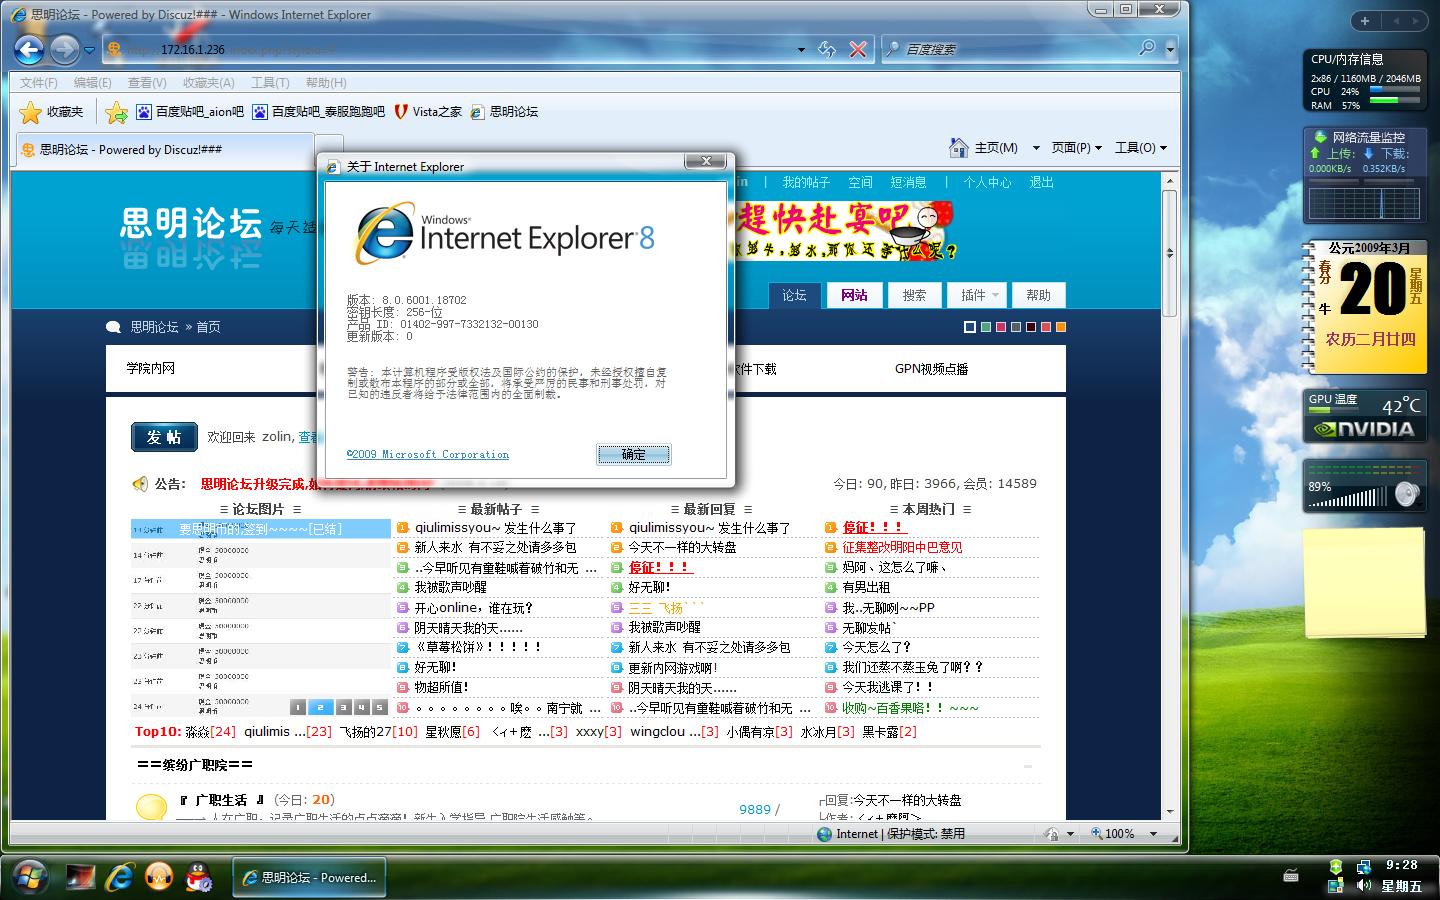Open the Favorites star button (收藏夹)
The image size is (1440, 900).
(x=53, y=112)
